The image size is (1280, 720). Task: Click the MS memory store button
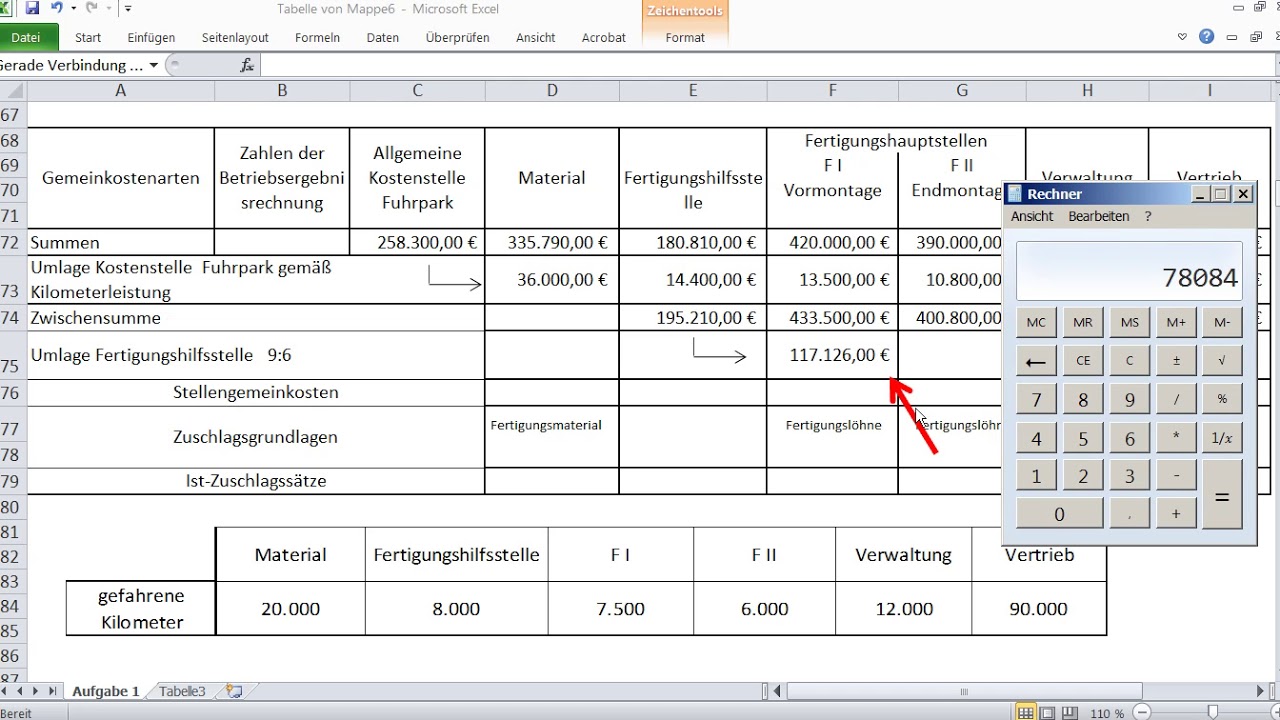pyautogui.click(x=1129, y=323)
